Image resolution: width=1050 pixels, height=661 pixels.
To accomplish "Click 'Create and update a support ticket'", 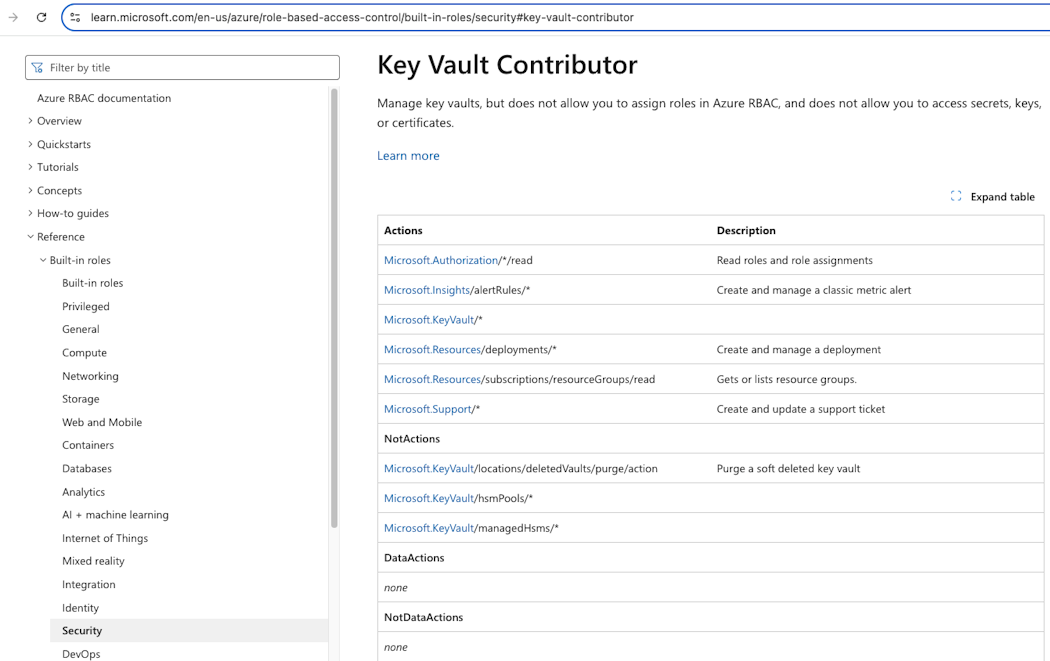I will 800,409.
